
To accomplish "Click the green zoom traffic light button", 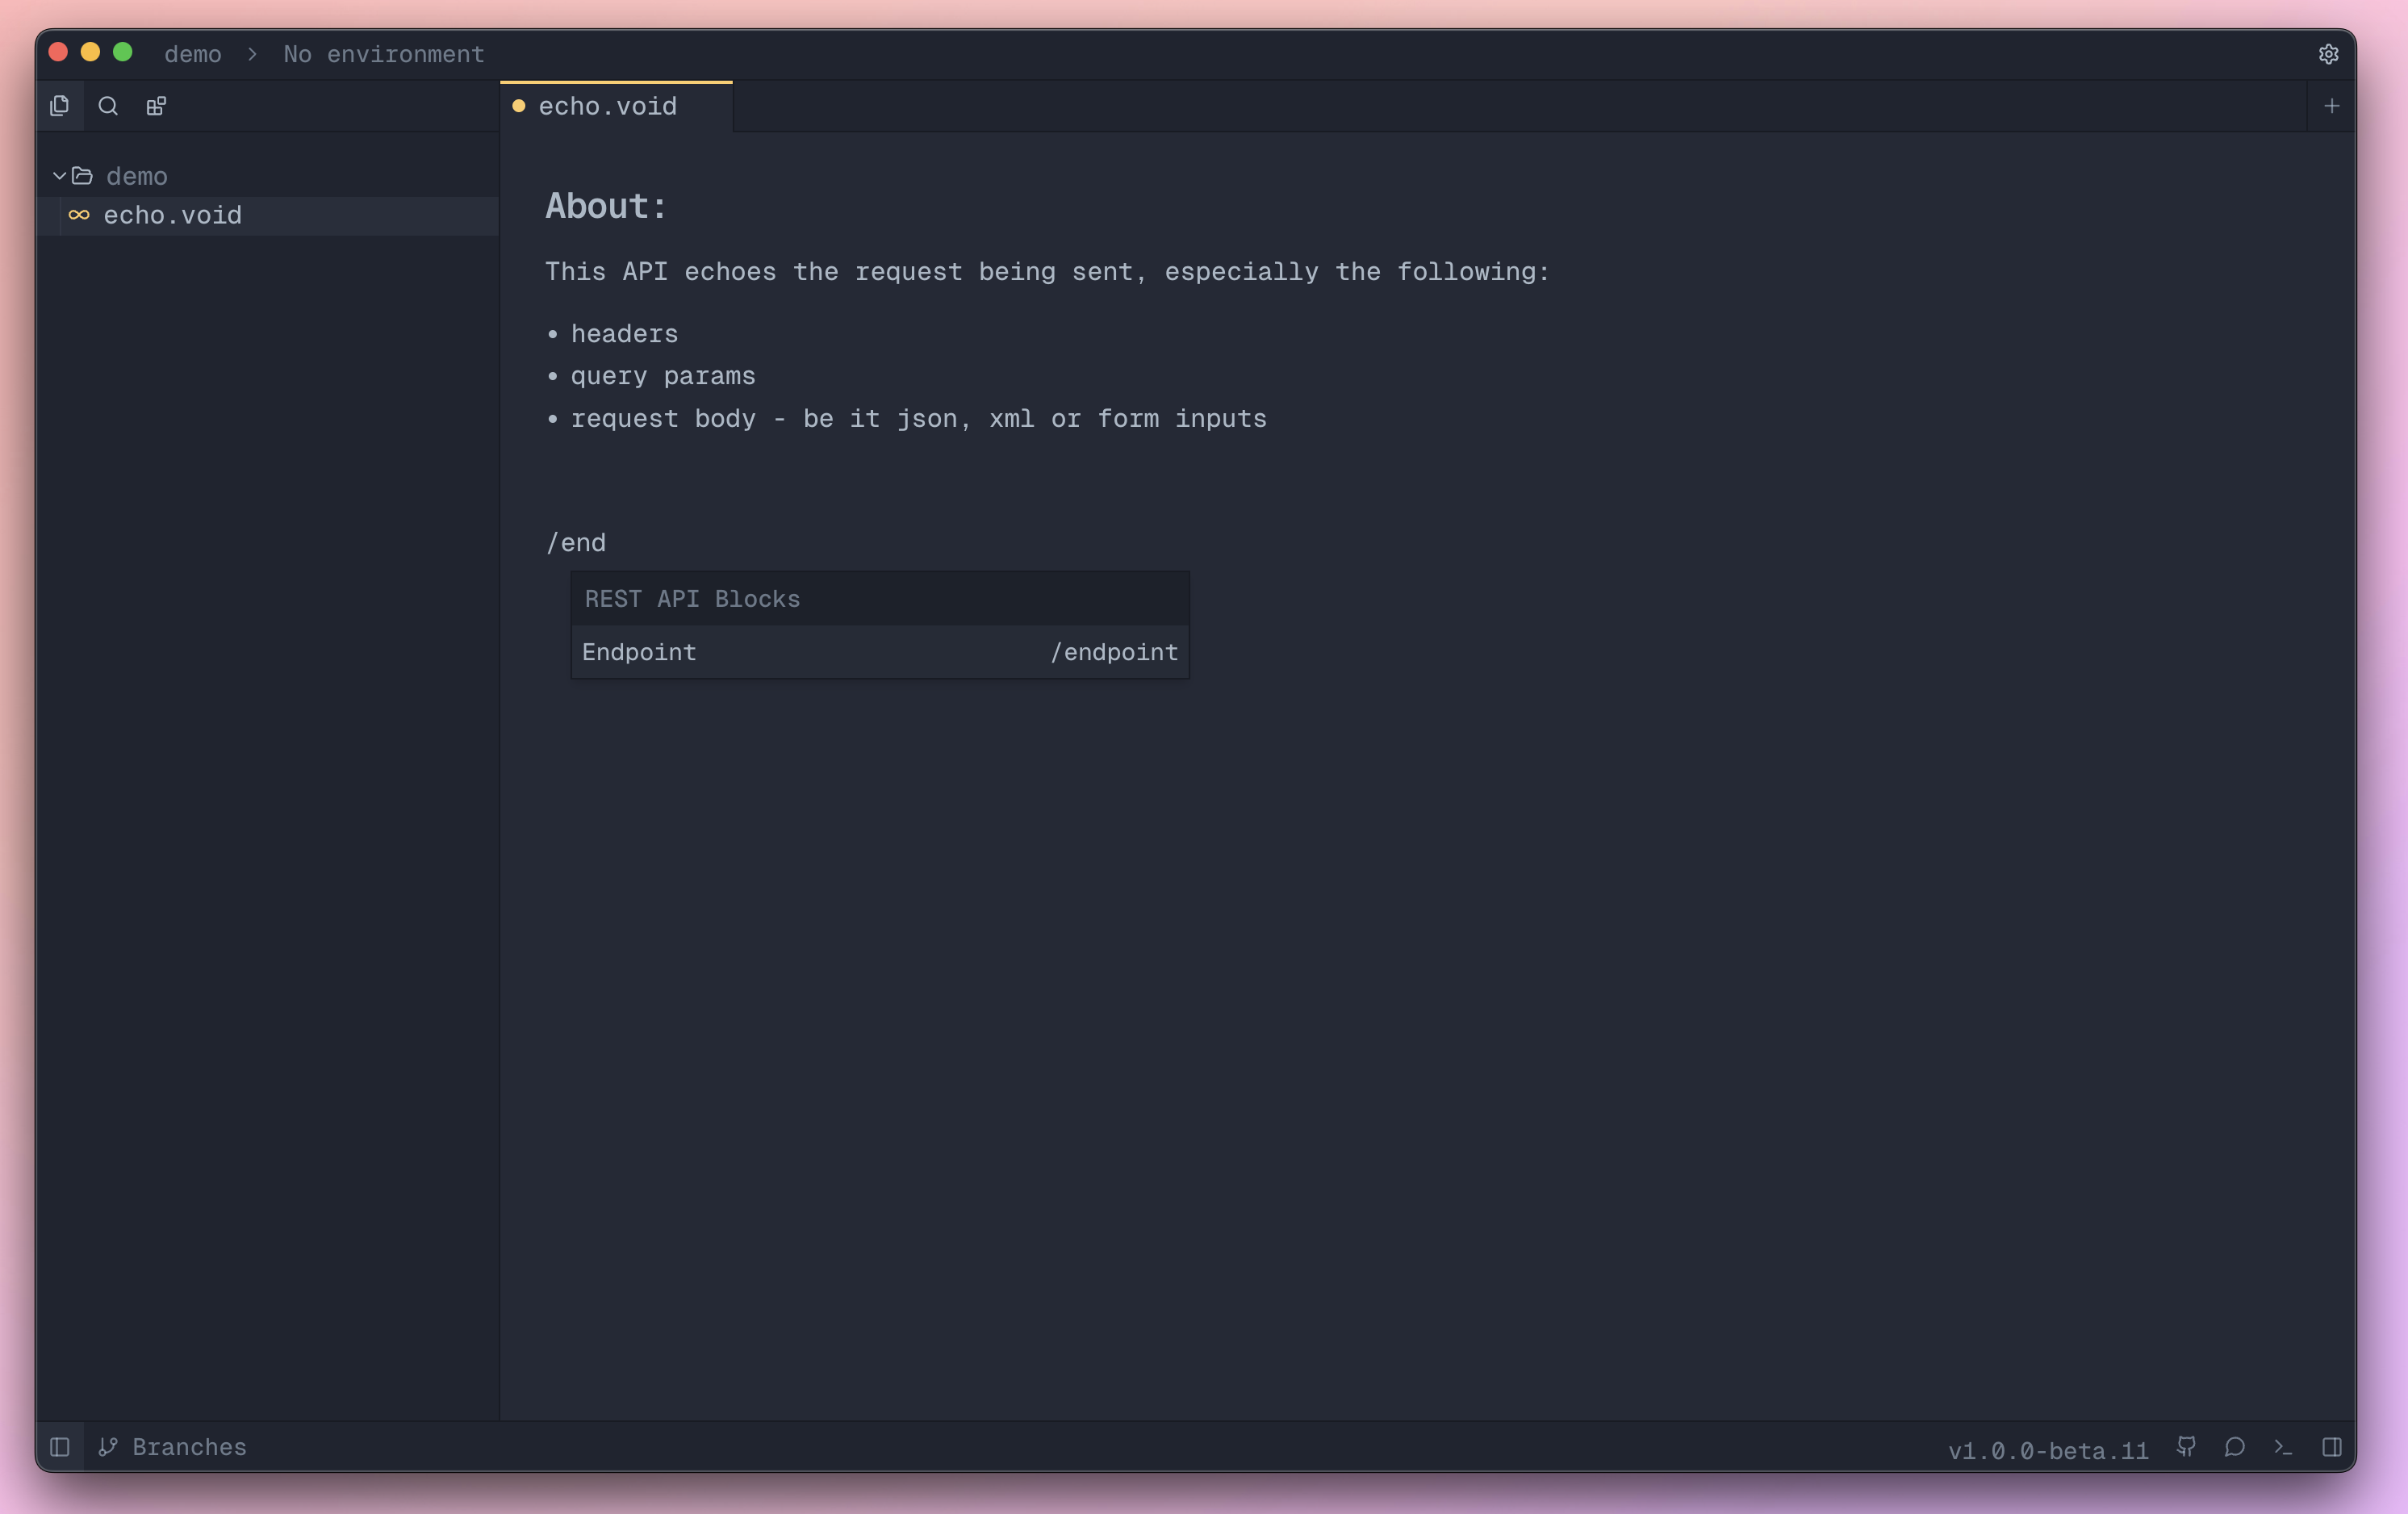I will pyautogui.click(x=123, y=52).
